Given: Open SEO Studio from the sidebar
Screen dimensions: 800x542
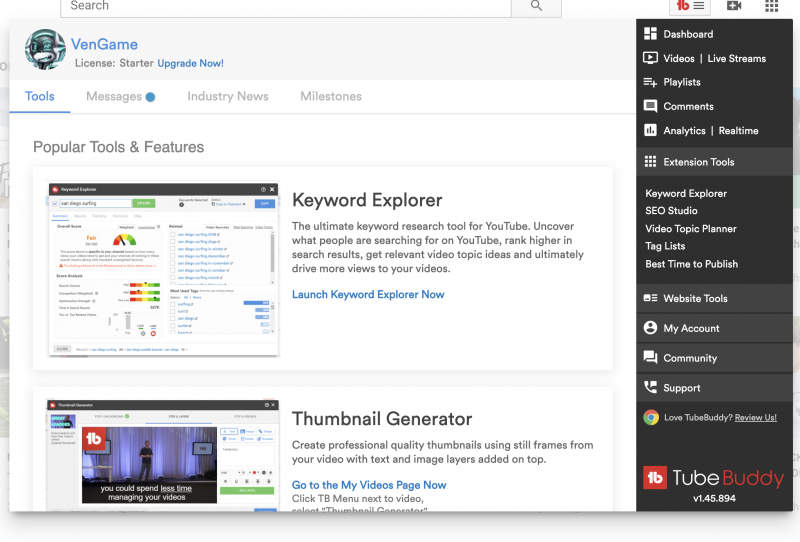Looking at the screenshot, I should (x=671, y=211).
